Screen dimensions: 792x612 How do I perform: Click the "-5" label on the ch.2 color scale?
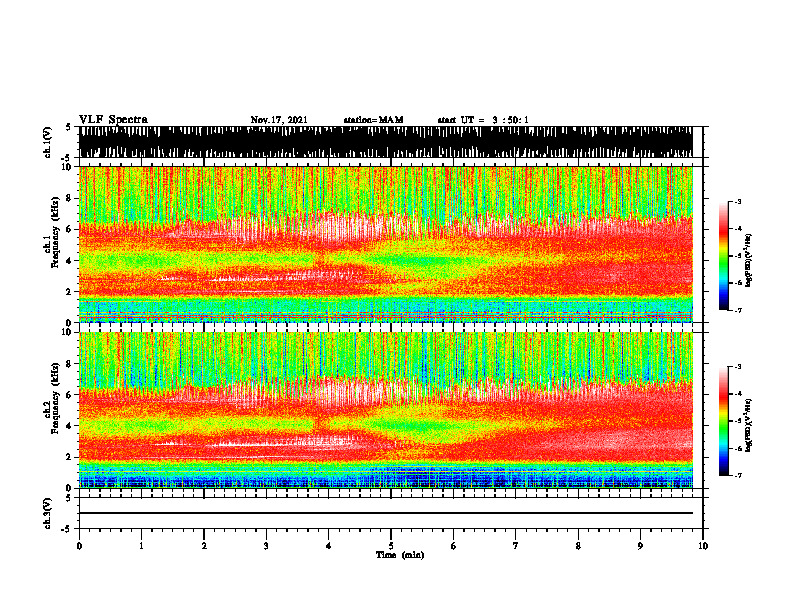[738, 421]
